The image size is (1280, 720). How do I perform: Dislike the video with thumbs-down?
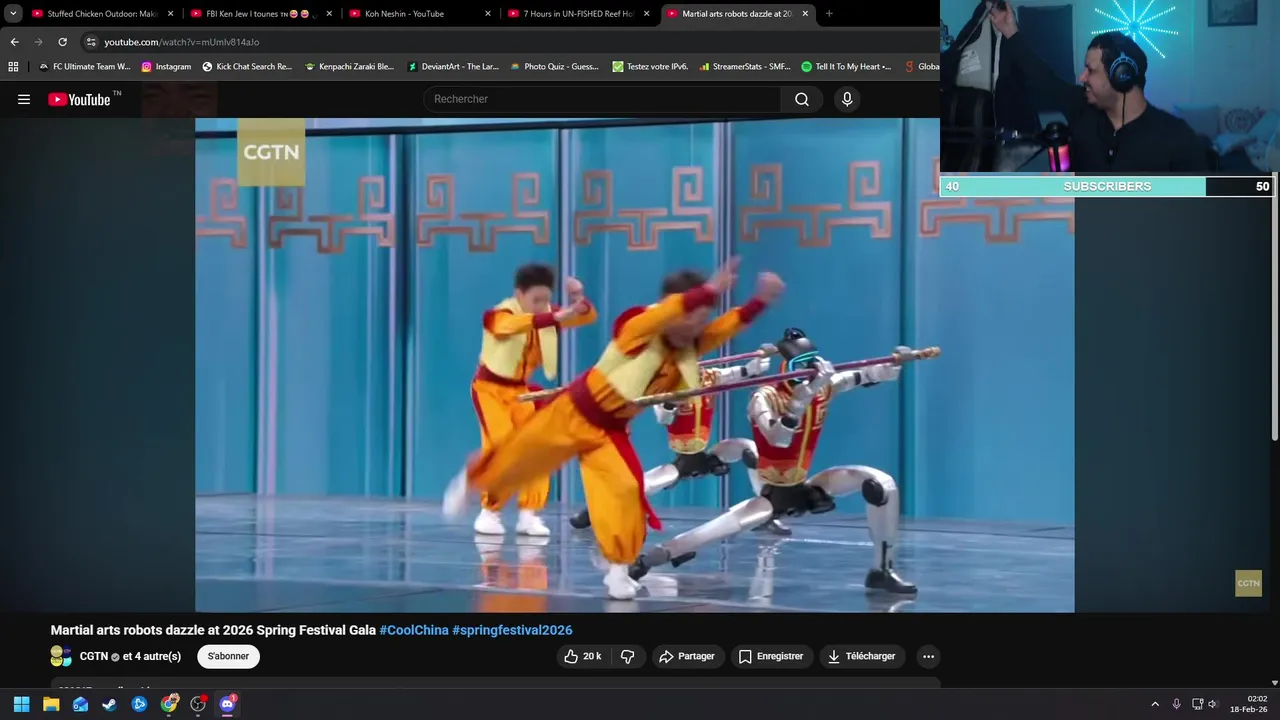[x=628, y=656]
